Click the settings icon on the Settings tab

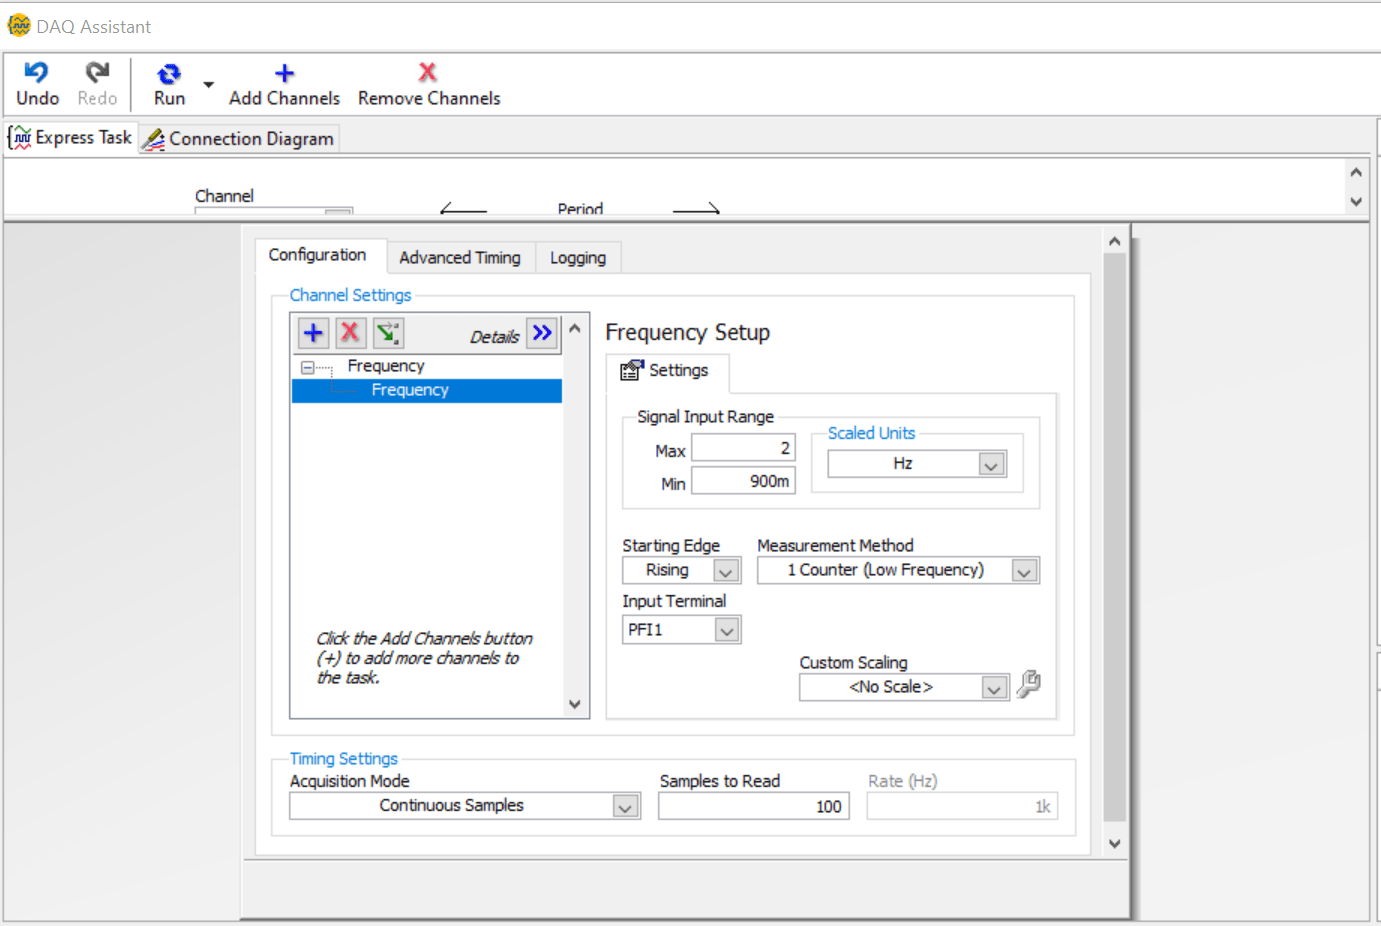[631, 370]
